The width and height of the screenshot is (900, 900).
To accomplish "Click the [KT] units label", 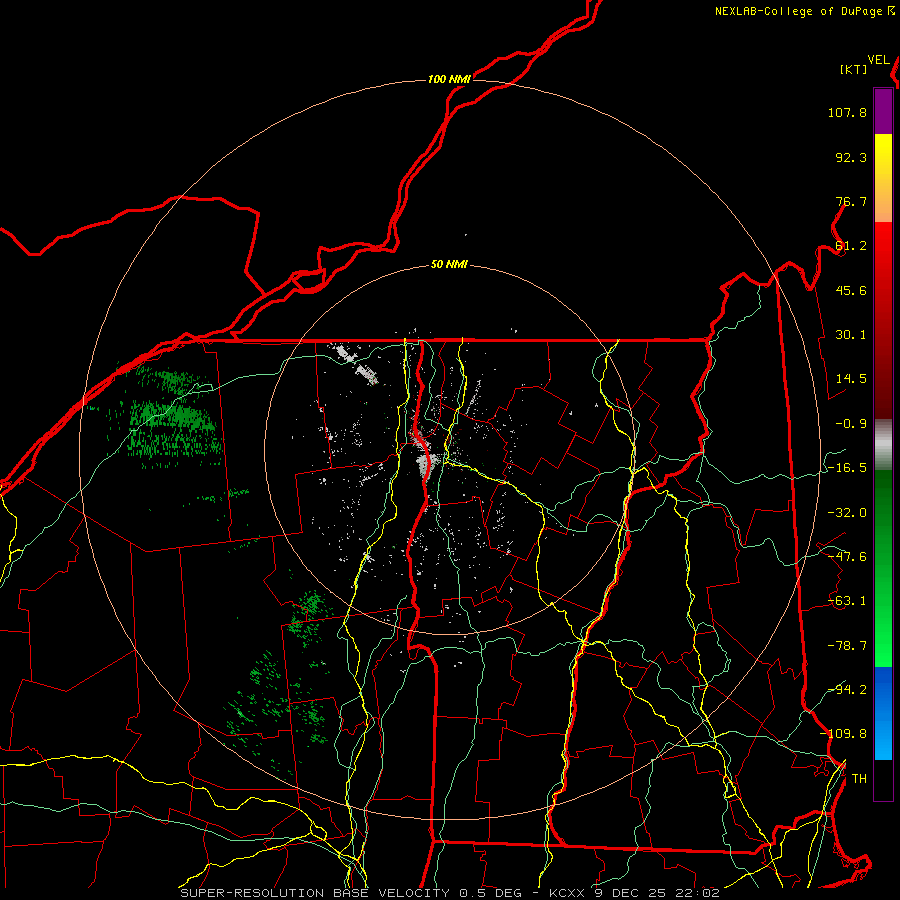I will 854,69.
